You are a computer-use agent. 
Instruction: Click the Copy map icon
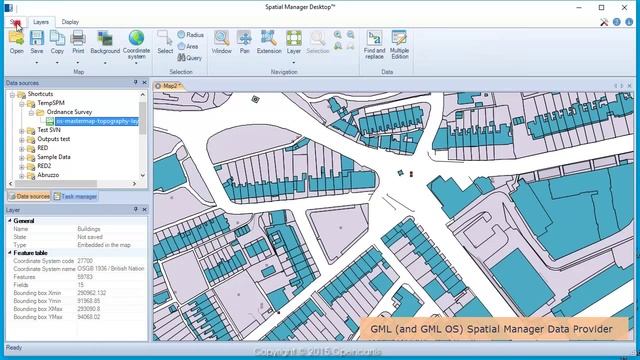point(57,38)
